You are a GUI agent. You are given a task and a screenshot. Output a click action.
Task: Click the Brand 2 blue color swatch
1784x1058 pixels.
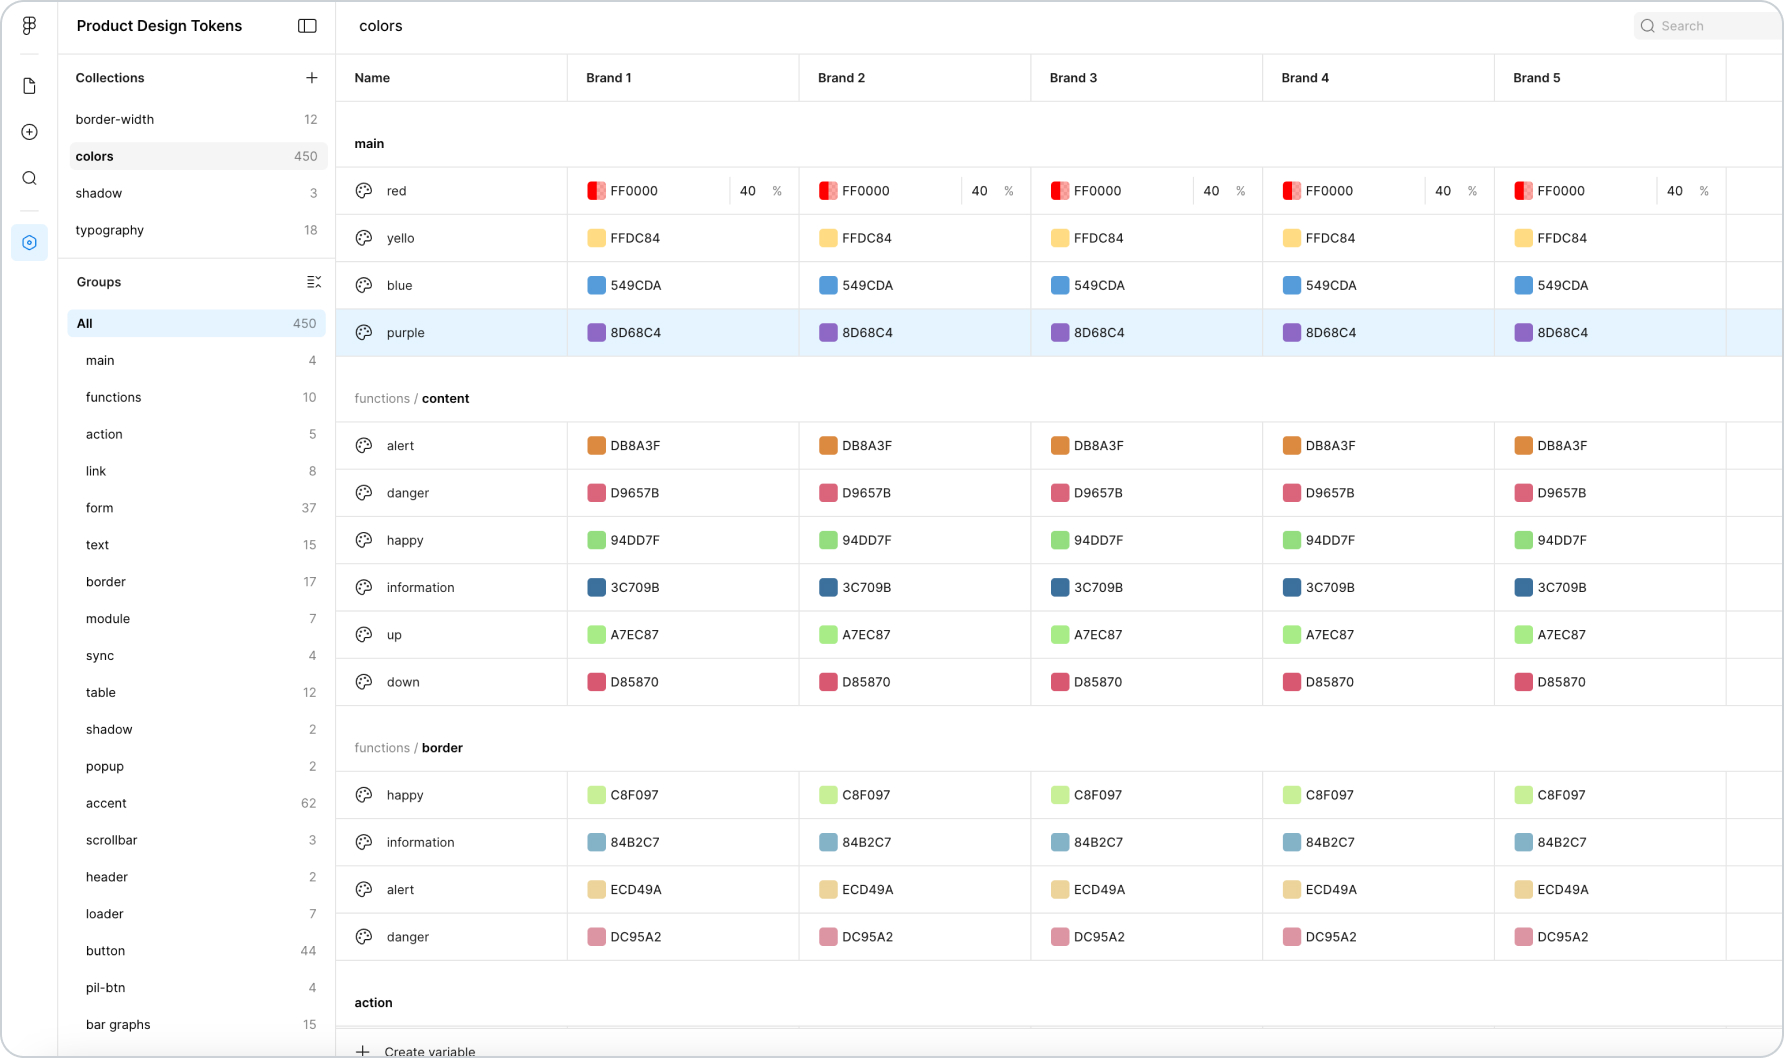(x=828, y=286)
